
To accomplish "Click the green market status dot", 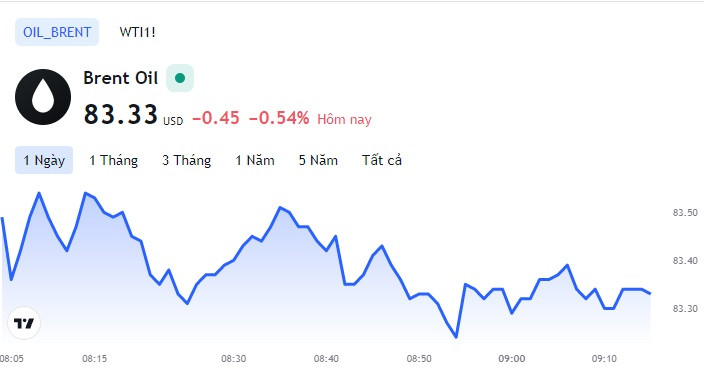I will pyautogui.click(x=180, y=78).
